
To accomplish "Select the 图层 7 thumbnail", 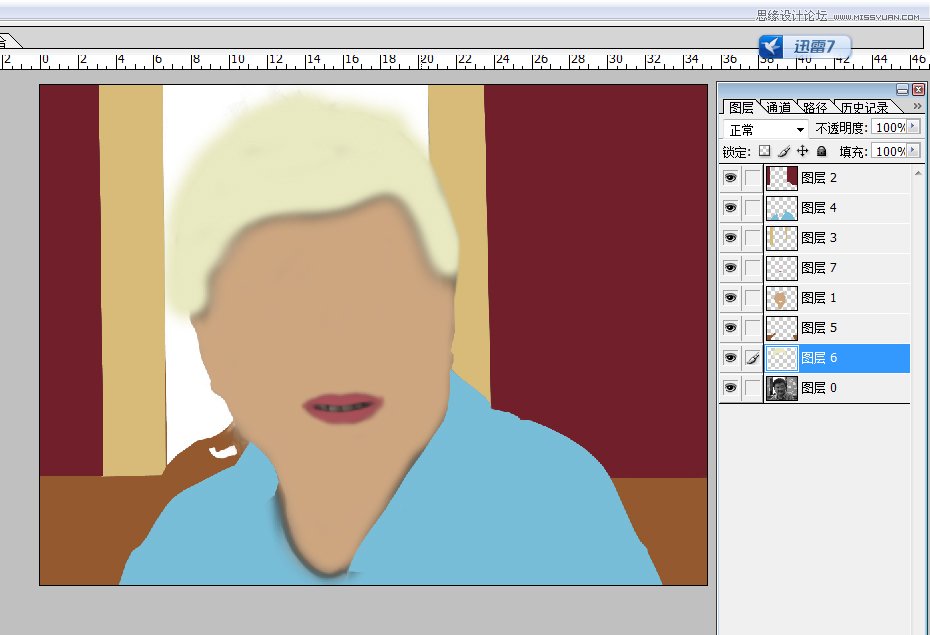I will coord(782,268).
